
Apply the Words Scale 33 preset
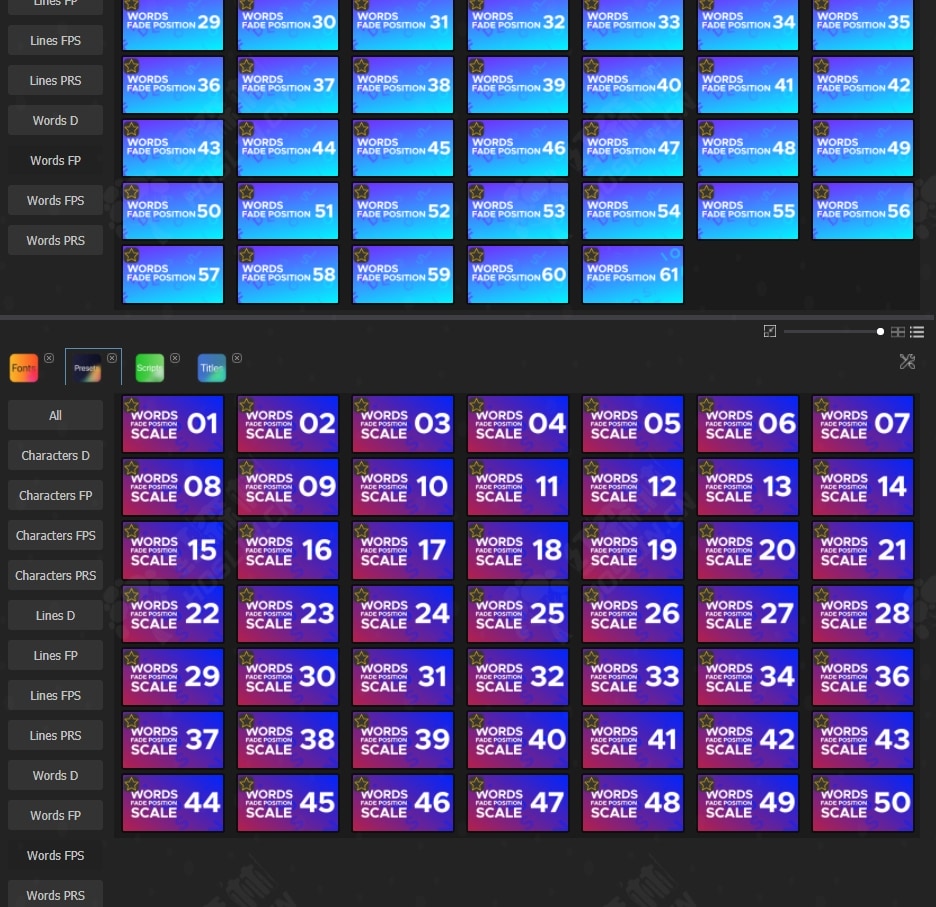click(633, 677)
